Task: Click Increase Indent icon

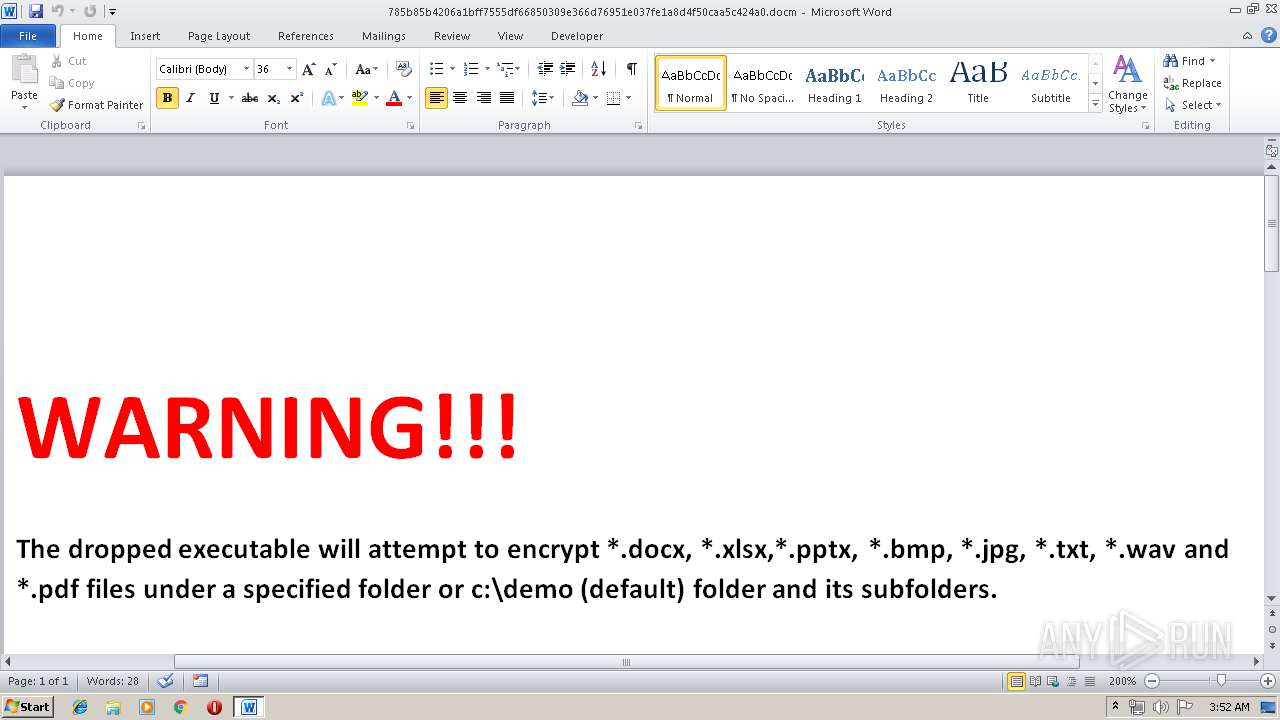Action: 567,69
